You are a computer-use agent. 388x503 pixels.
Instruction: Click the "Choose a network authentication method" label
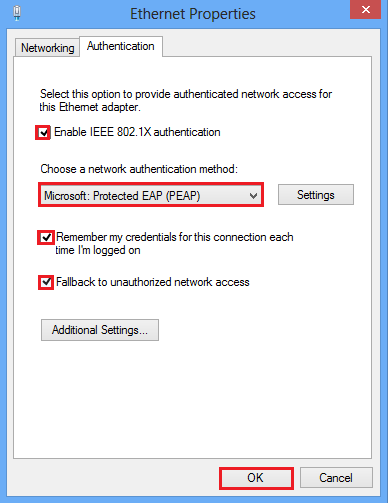139,169
